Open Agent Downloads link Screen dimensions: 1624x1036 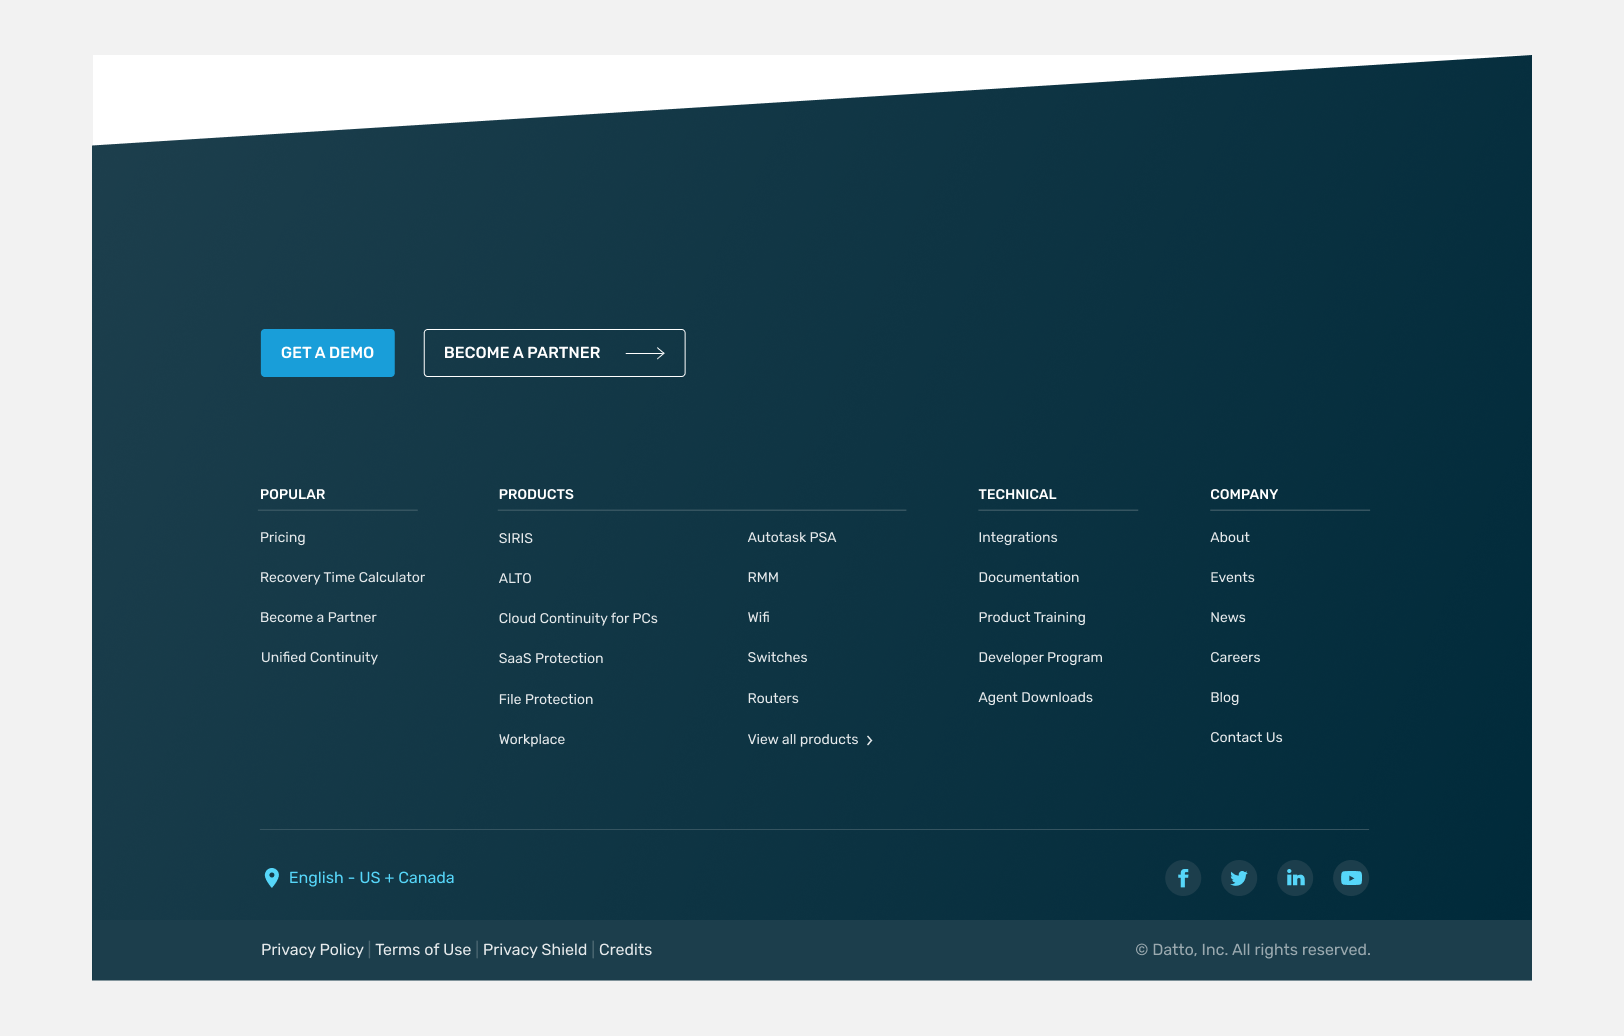pos(1035,697)
